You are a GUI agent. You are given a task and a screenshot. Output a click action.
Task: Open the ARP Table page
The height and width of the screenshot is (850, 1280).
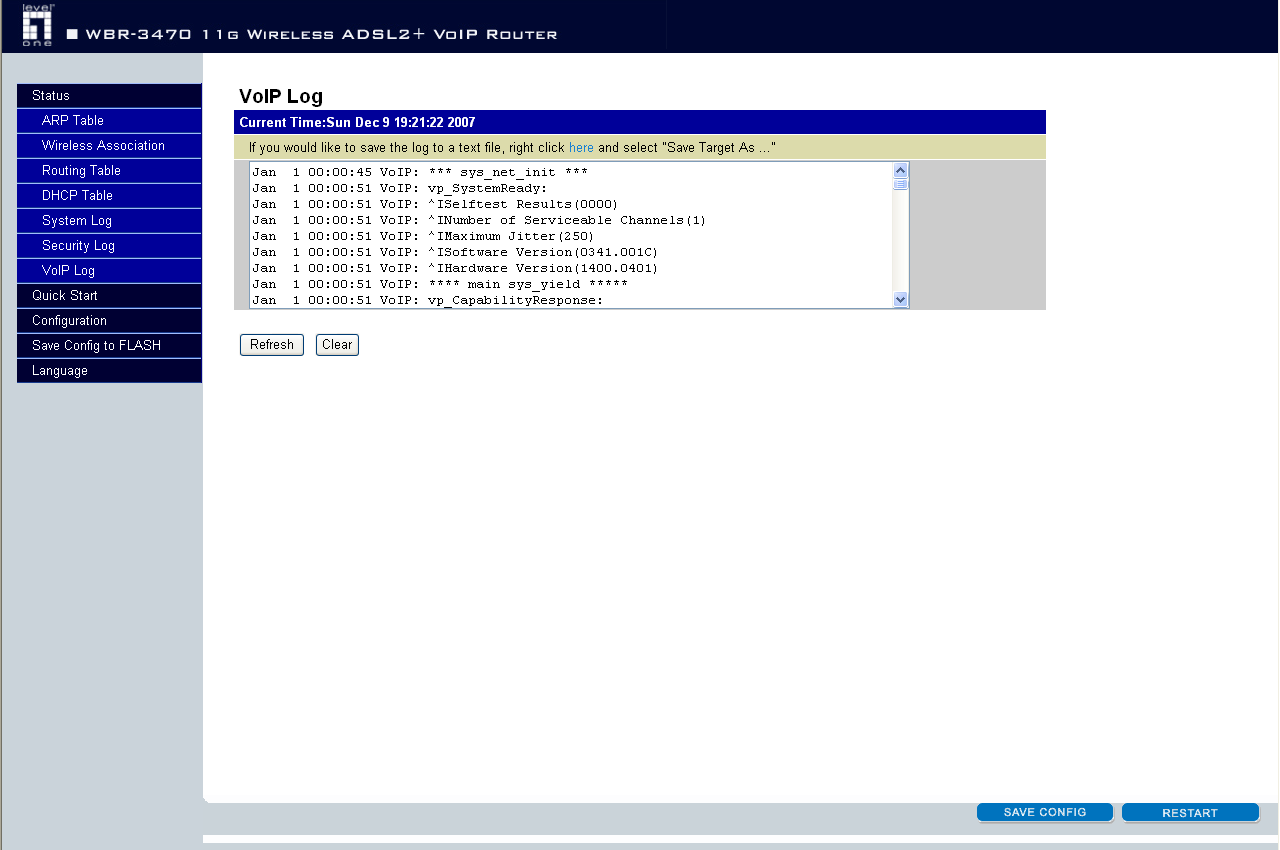(x=109, y=121)
